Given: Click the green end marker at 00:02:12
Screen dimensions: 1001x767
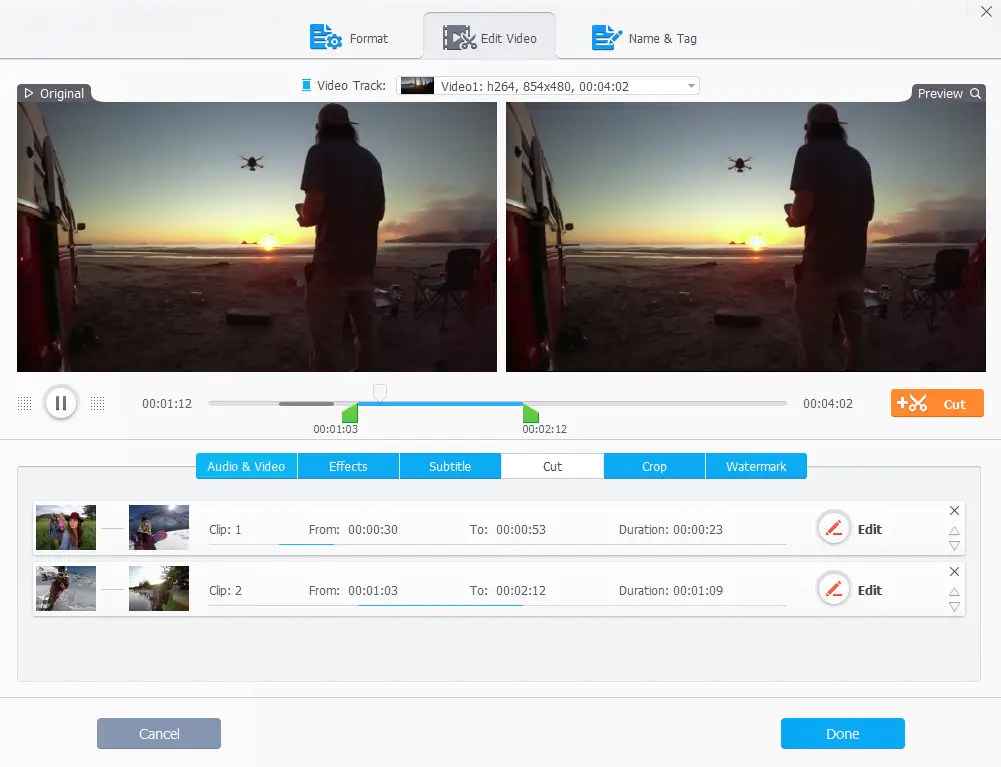Looking at the screenshot, I should (530, 414).
